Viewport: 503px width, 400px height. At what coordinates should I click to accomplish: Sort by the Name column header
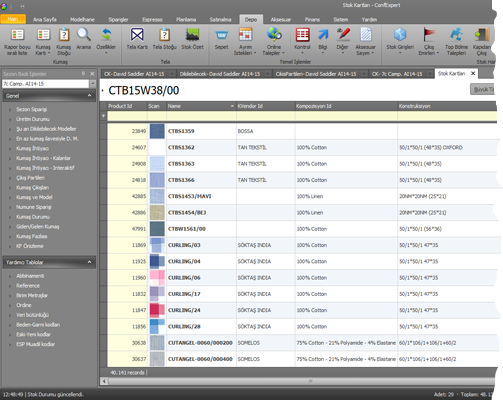click(201, 106)
